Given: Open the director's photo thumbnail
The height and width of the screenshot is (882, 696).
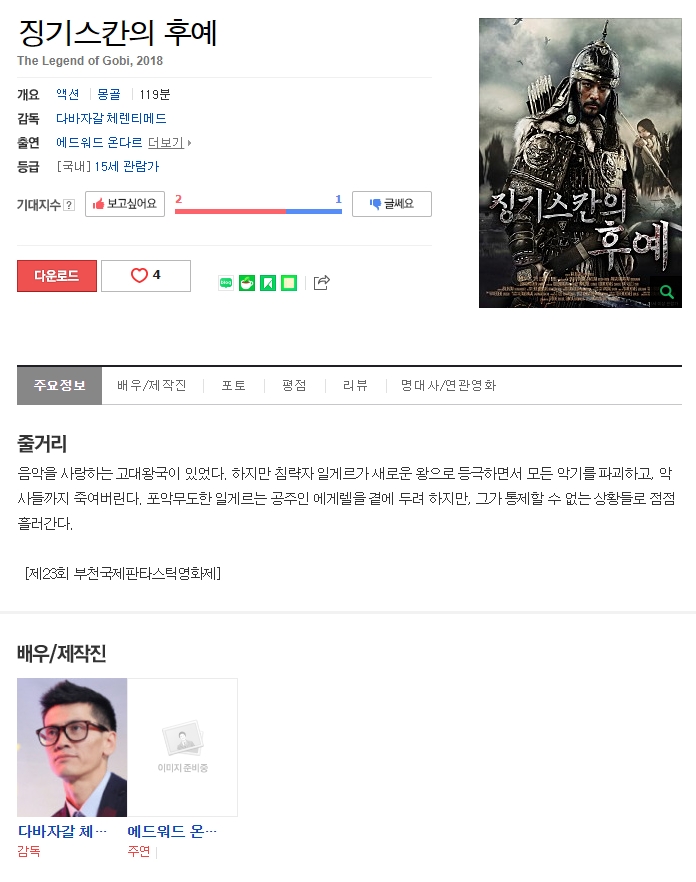Looking at the screenshot, I should tap(72, 747).
